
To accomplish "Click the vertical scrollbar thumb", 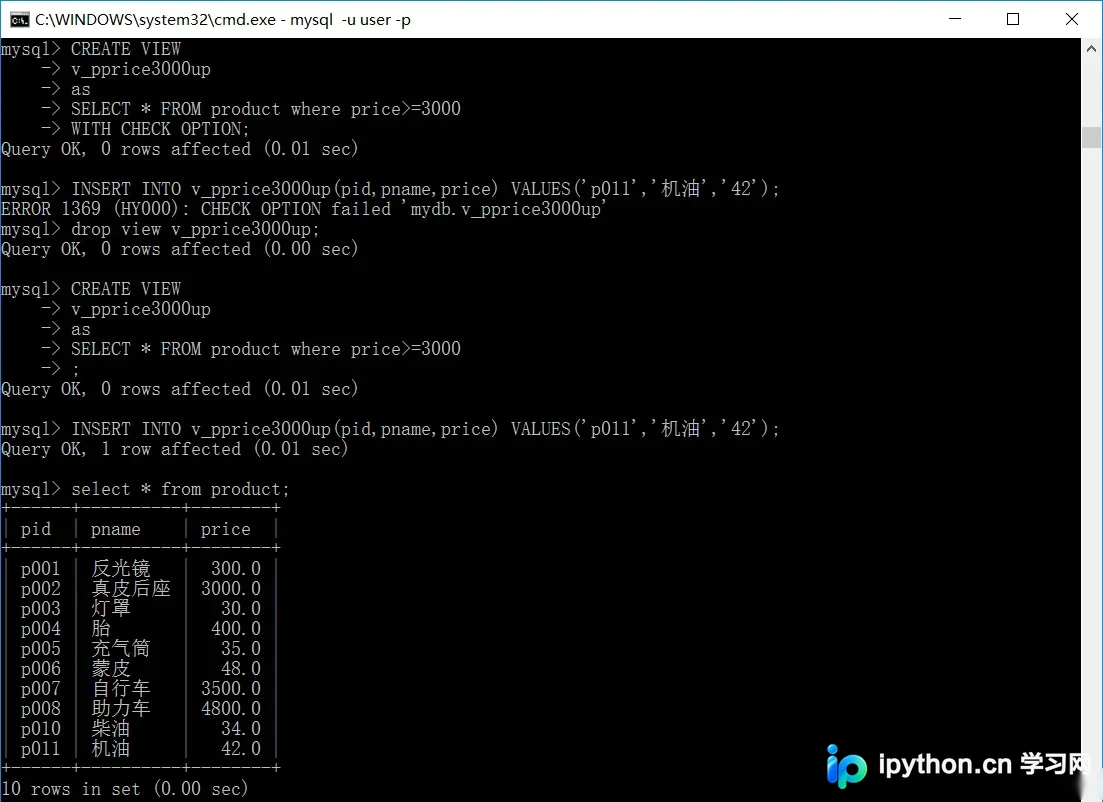I will tap(1091, 137).
